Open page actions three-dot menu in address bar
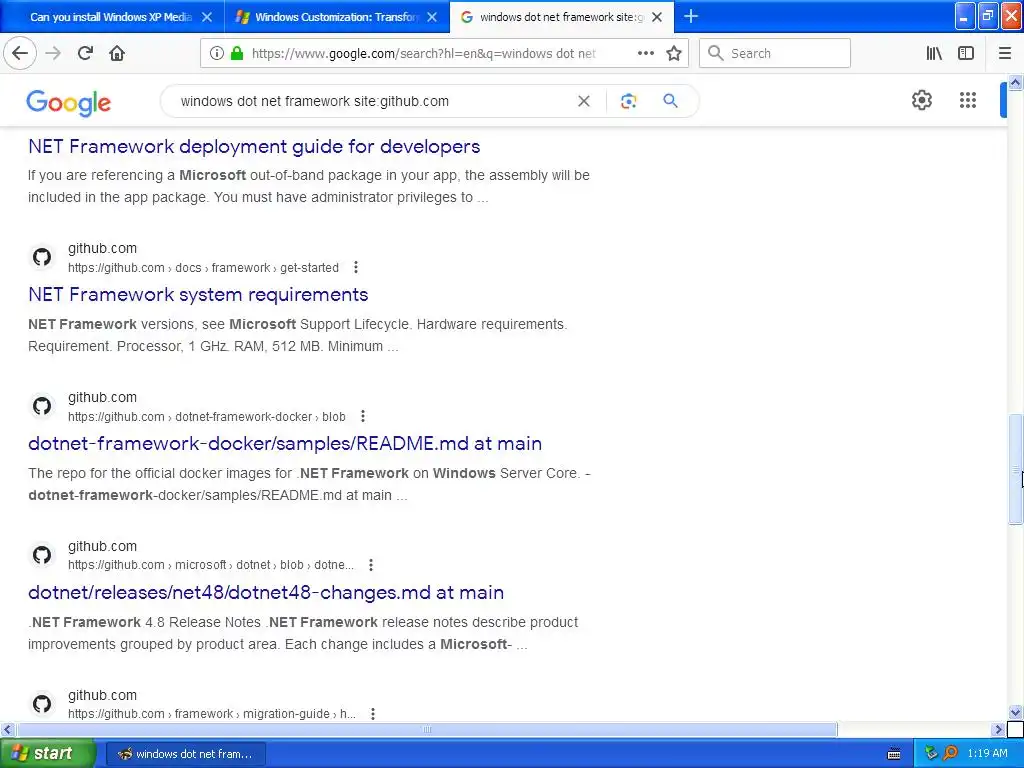Screen dimensions: 1024x768 pyautogui.click(x=645, y=54)
